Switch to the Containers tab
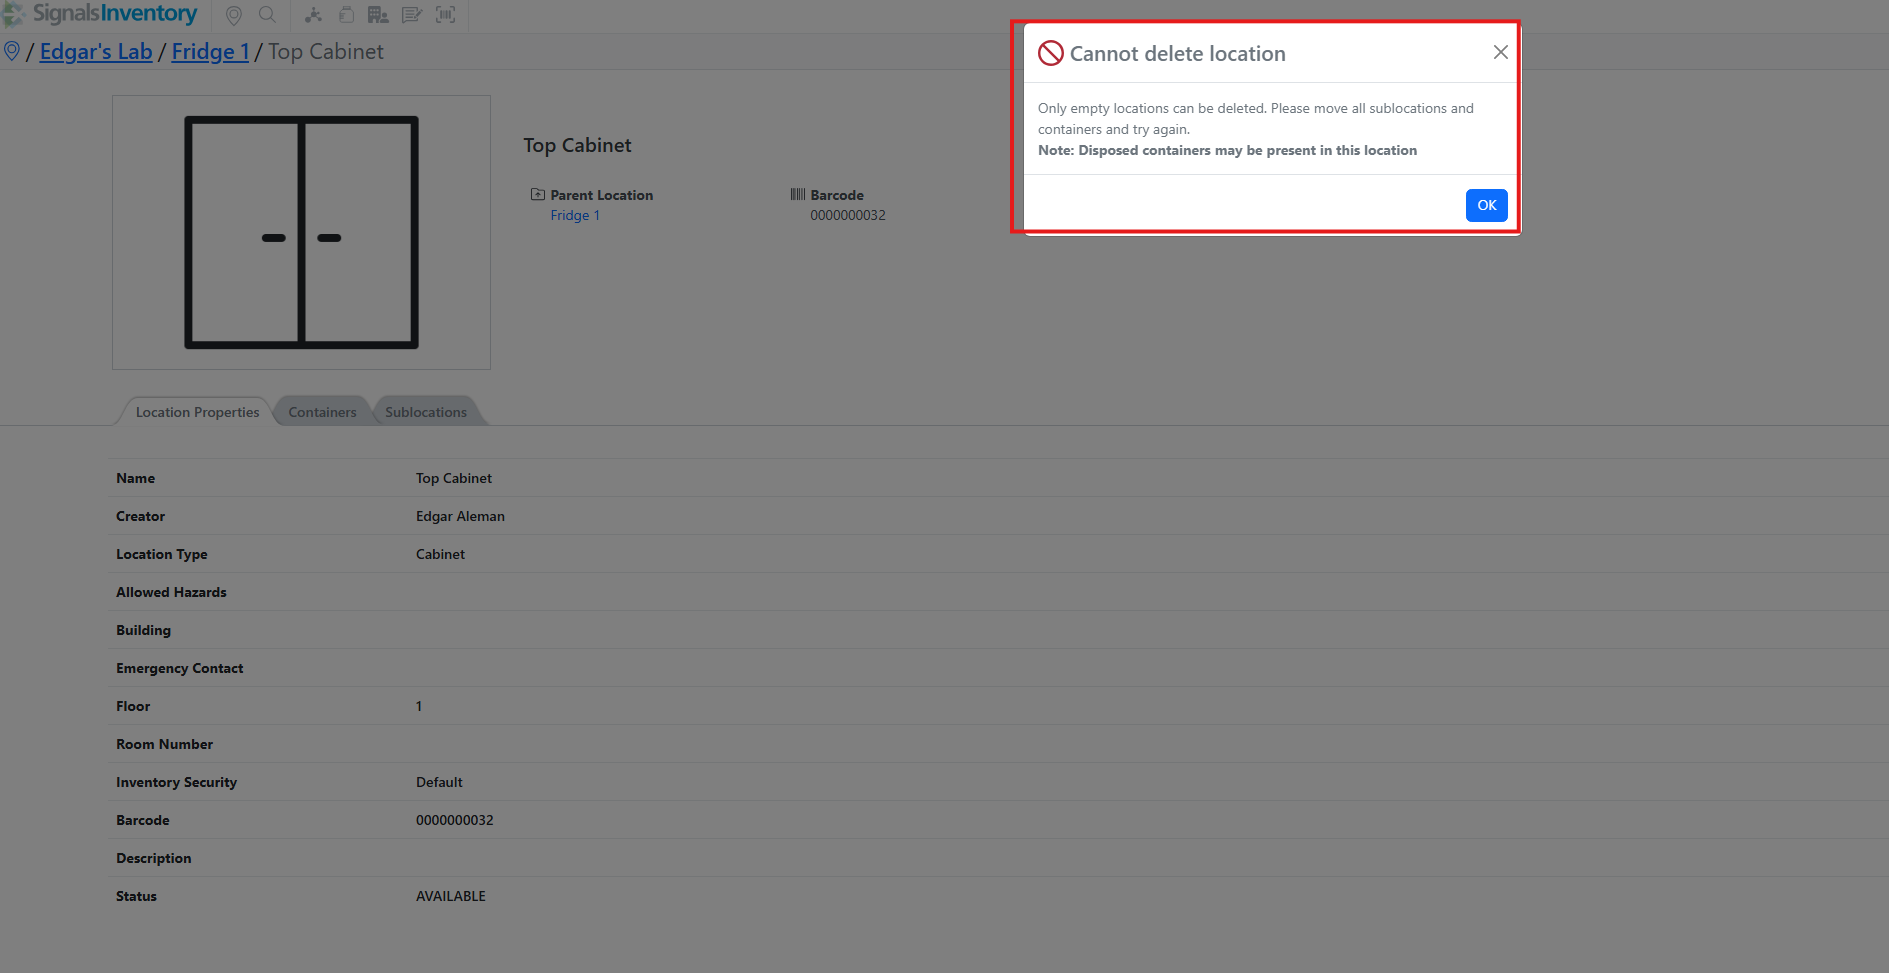 coord(322,411)
